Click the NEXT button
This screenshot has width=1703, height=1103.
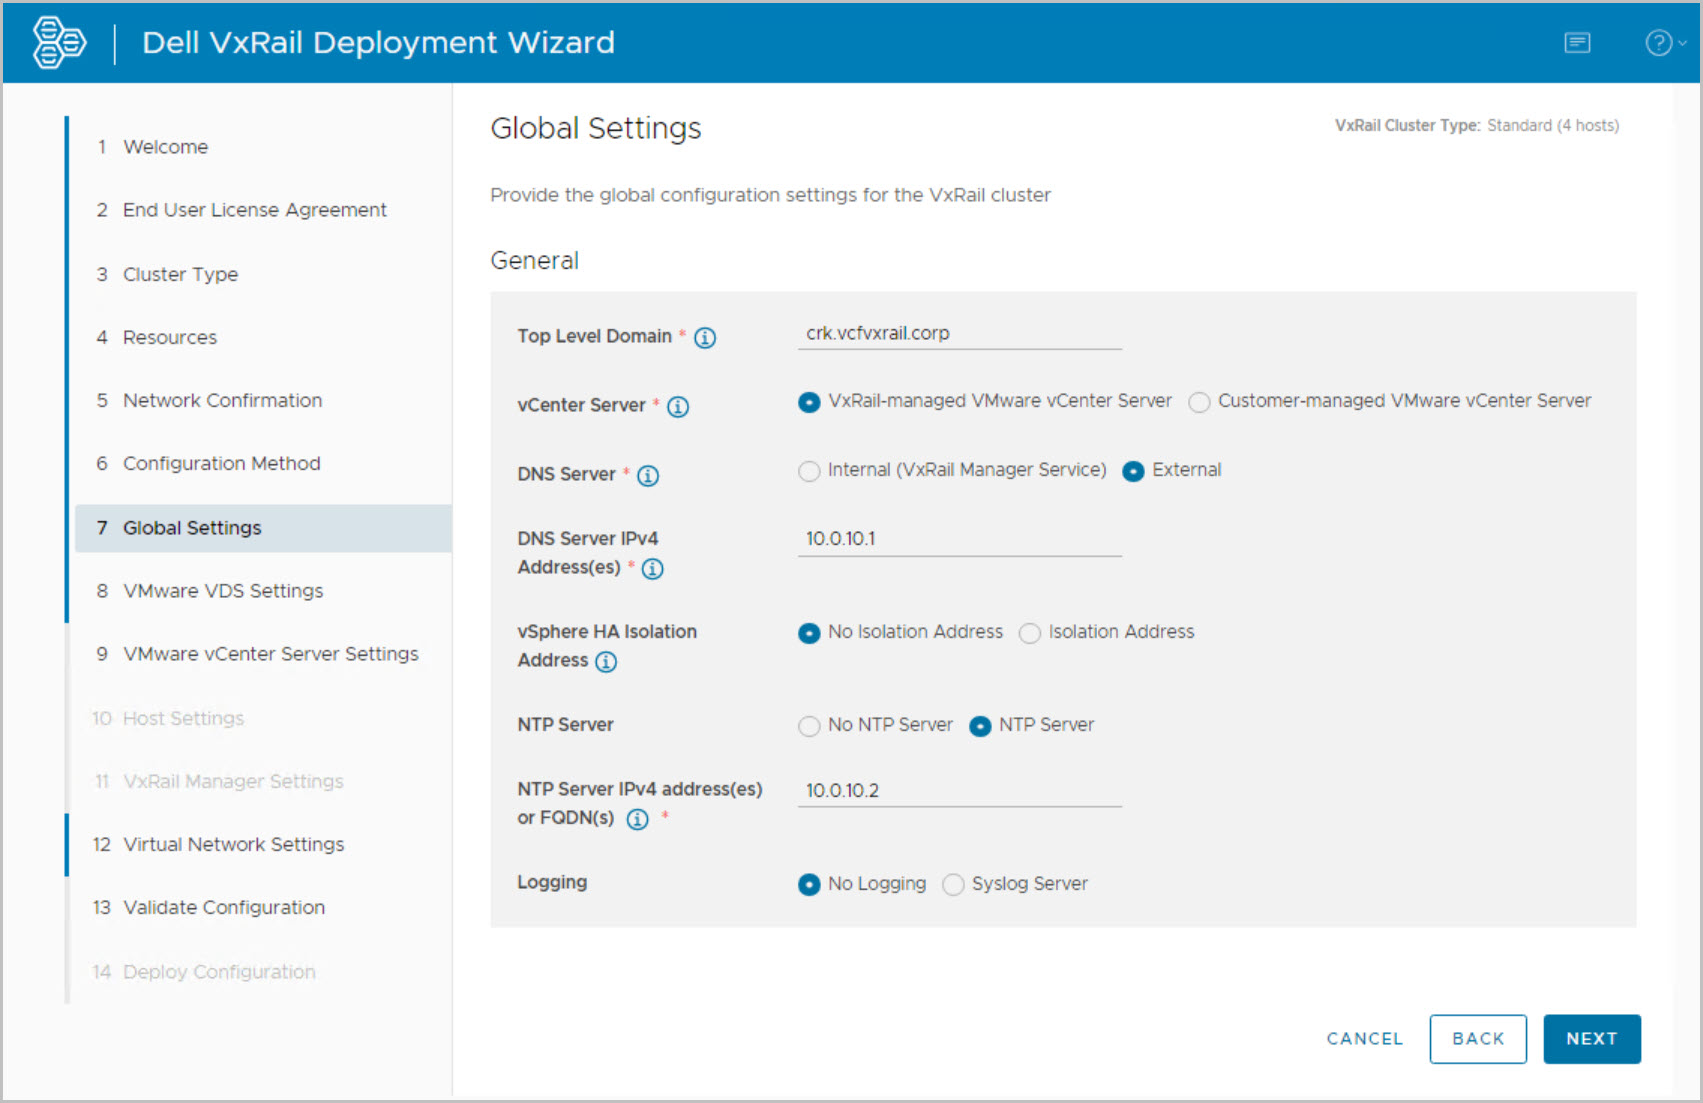[x=1591, y=1039]
